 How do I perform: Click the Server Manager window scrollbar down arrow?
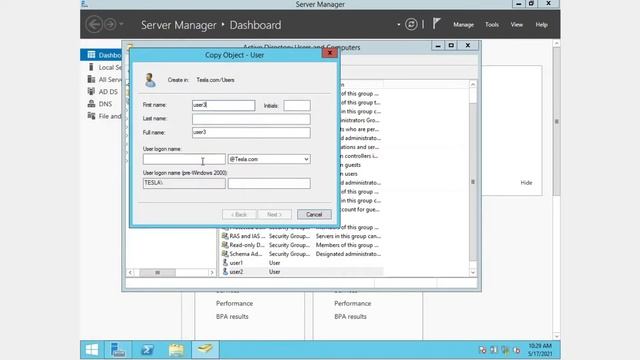[556, 337]
